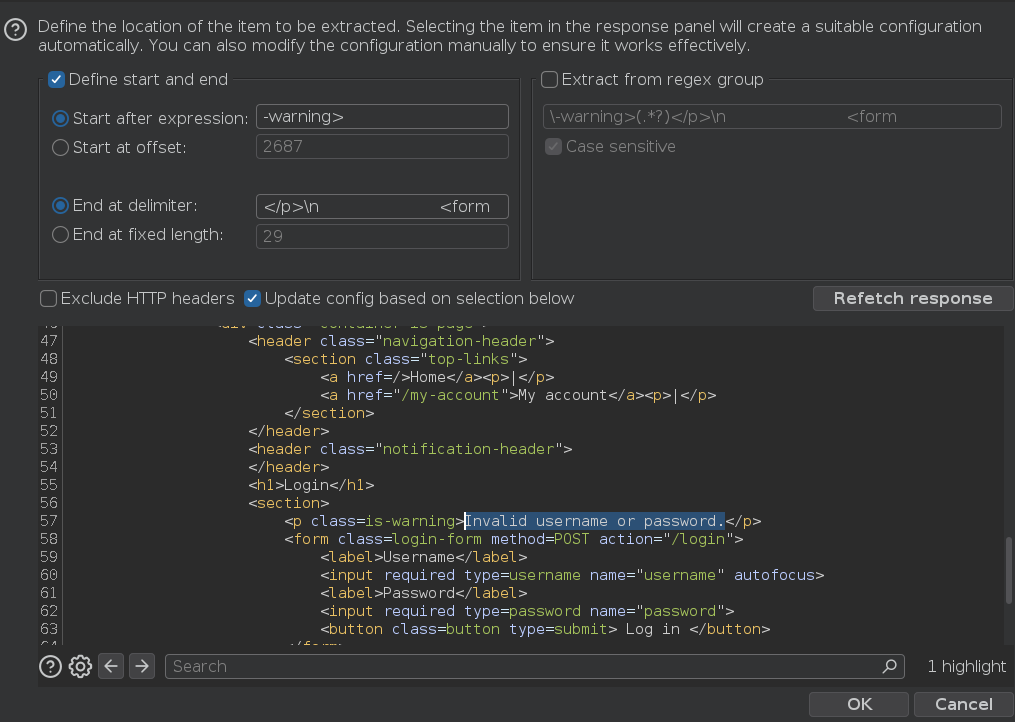The width and height of the screenshot is (1015, 722).
Task: Select End at delimiter radio button
Action: tap(60, 206)
